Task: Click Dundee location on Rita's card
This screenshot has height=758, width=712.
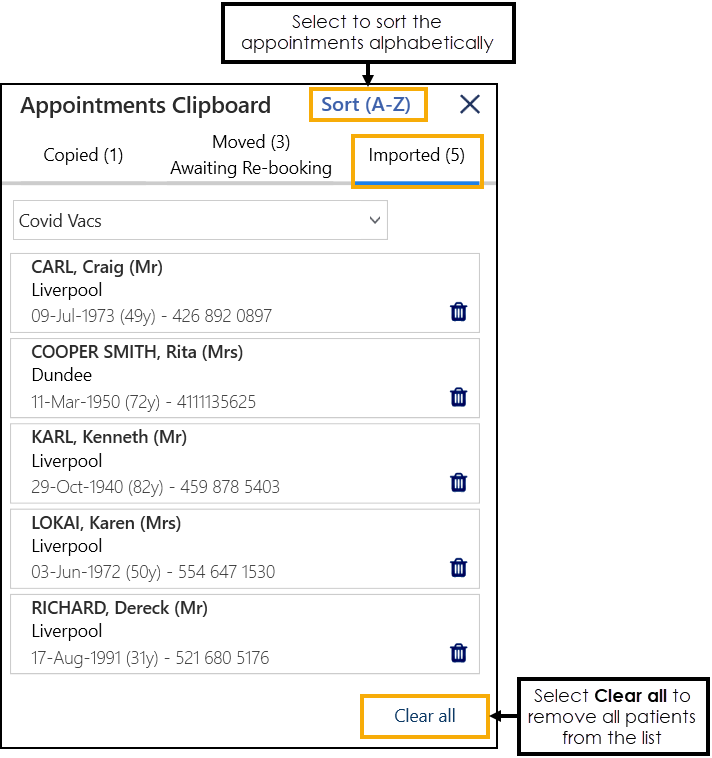Action: click(x=62, y=376)
